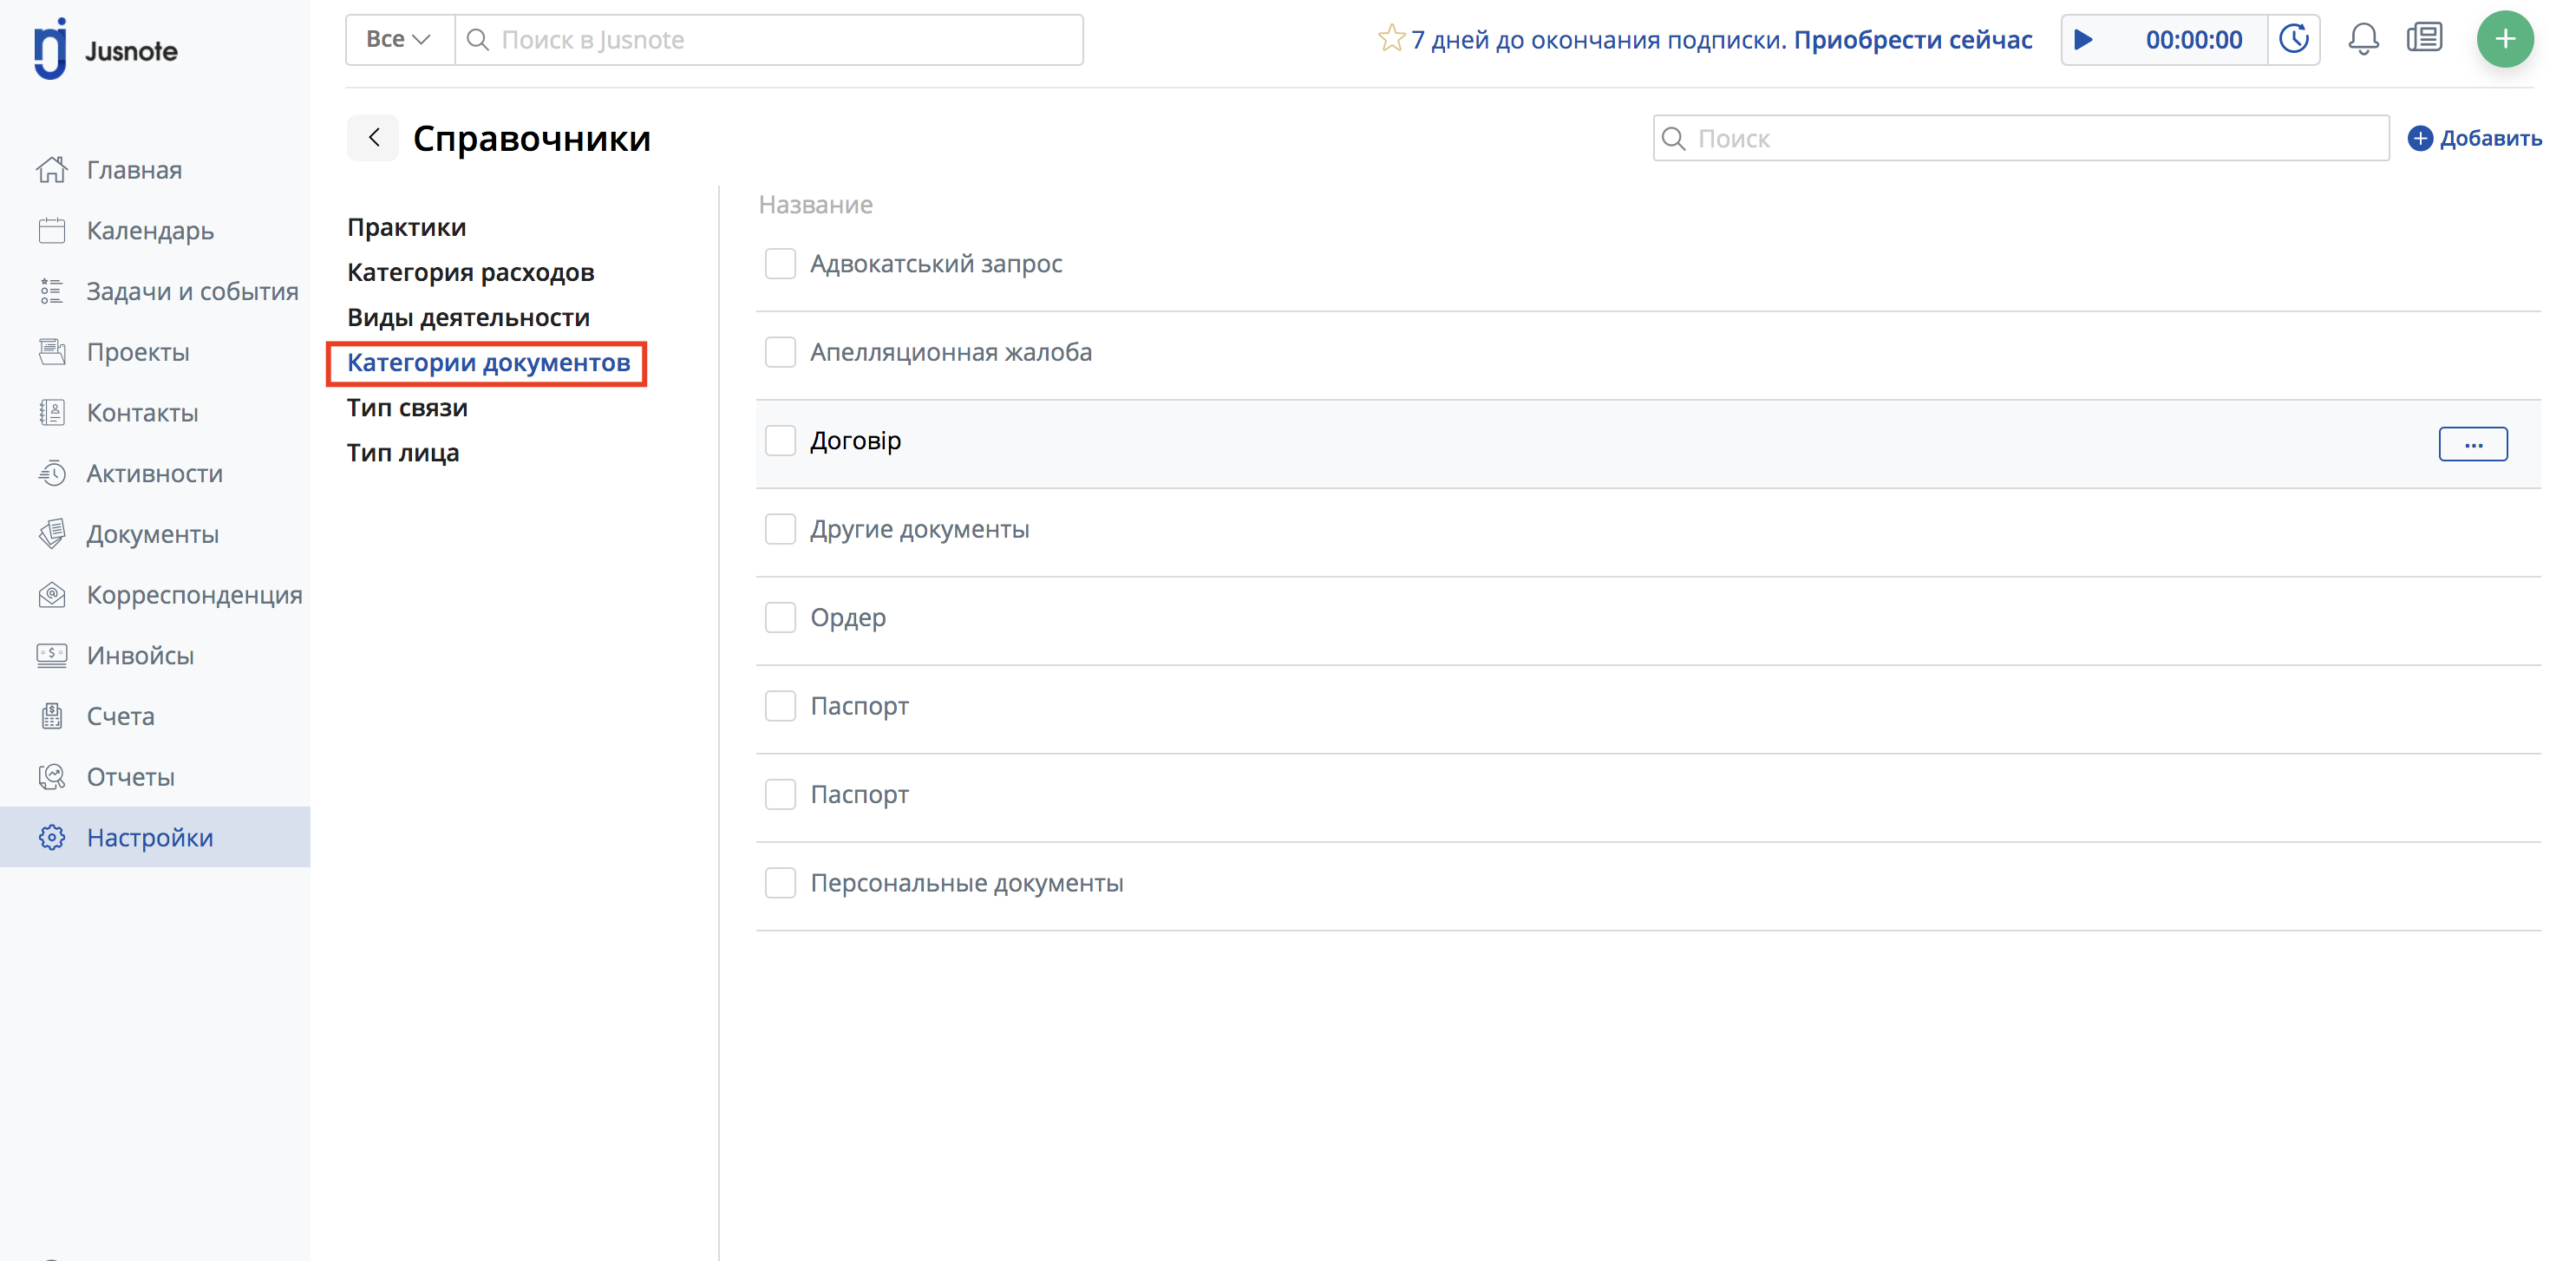2576x1261 pixels.
Task: Click the Ордер row text
Action: pos(847,618)
